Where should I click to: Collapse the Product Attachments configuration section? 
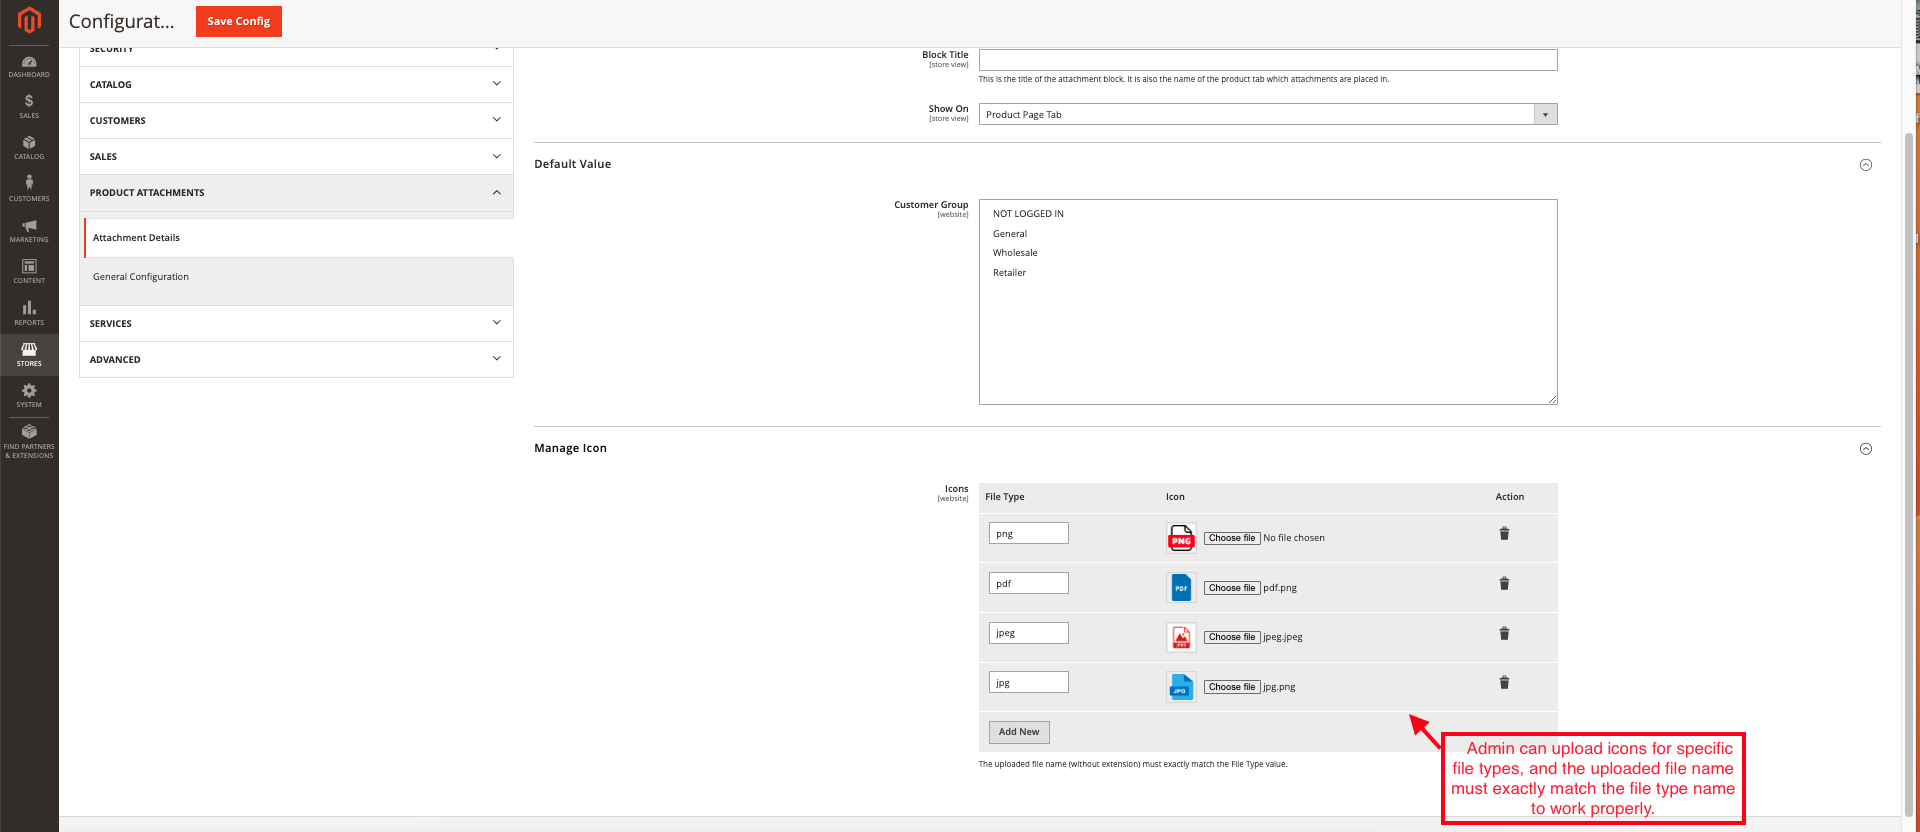(x=296, y=193)
